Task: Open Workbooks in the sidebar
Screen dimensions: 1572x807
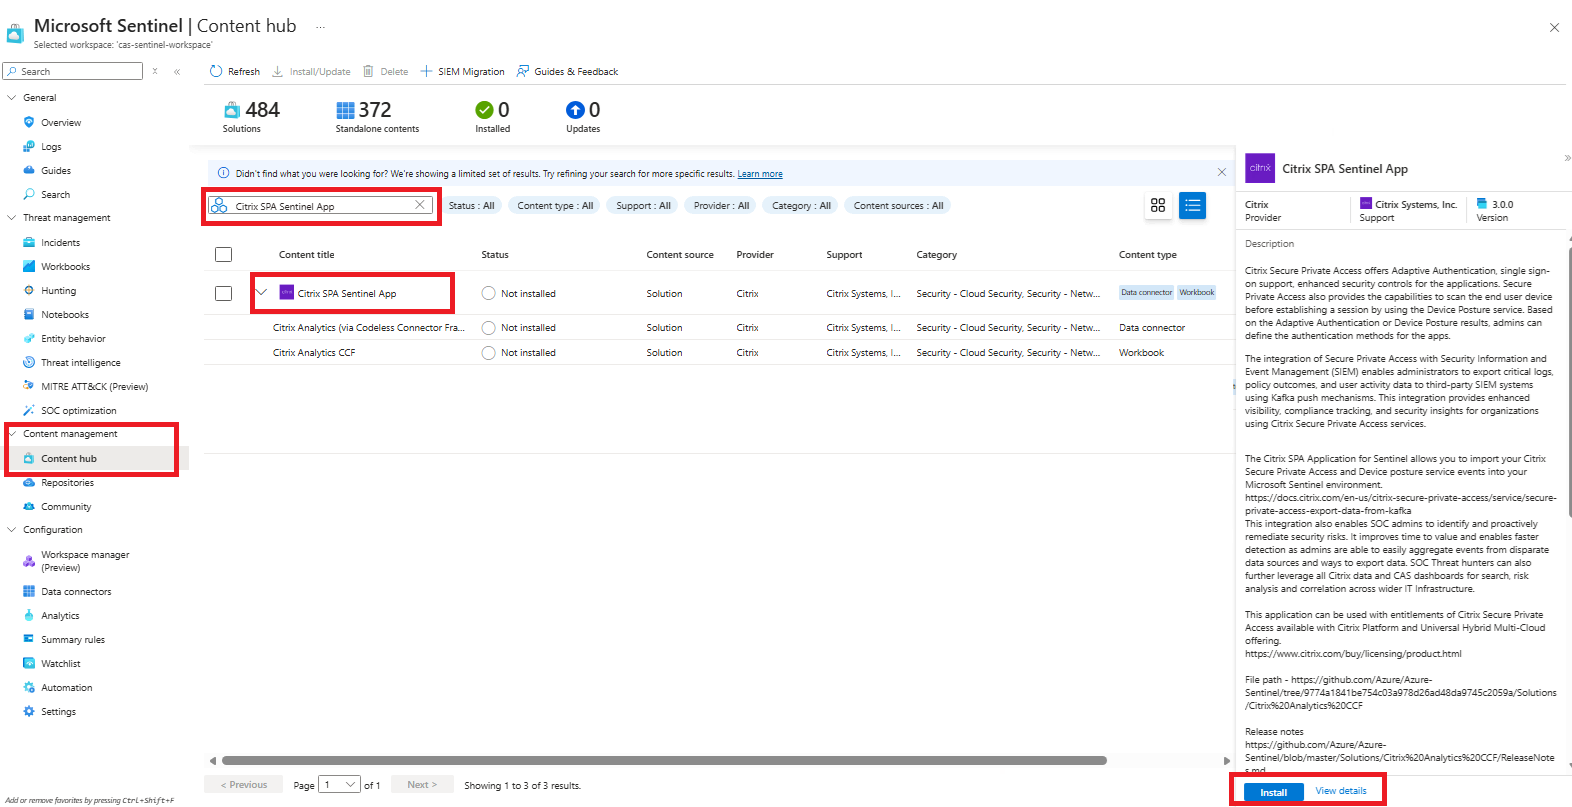Action: click(x=65, y=267)
